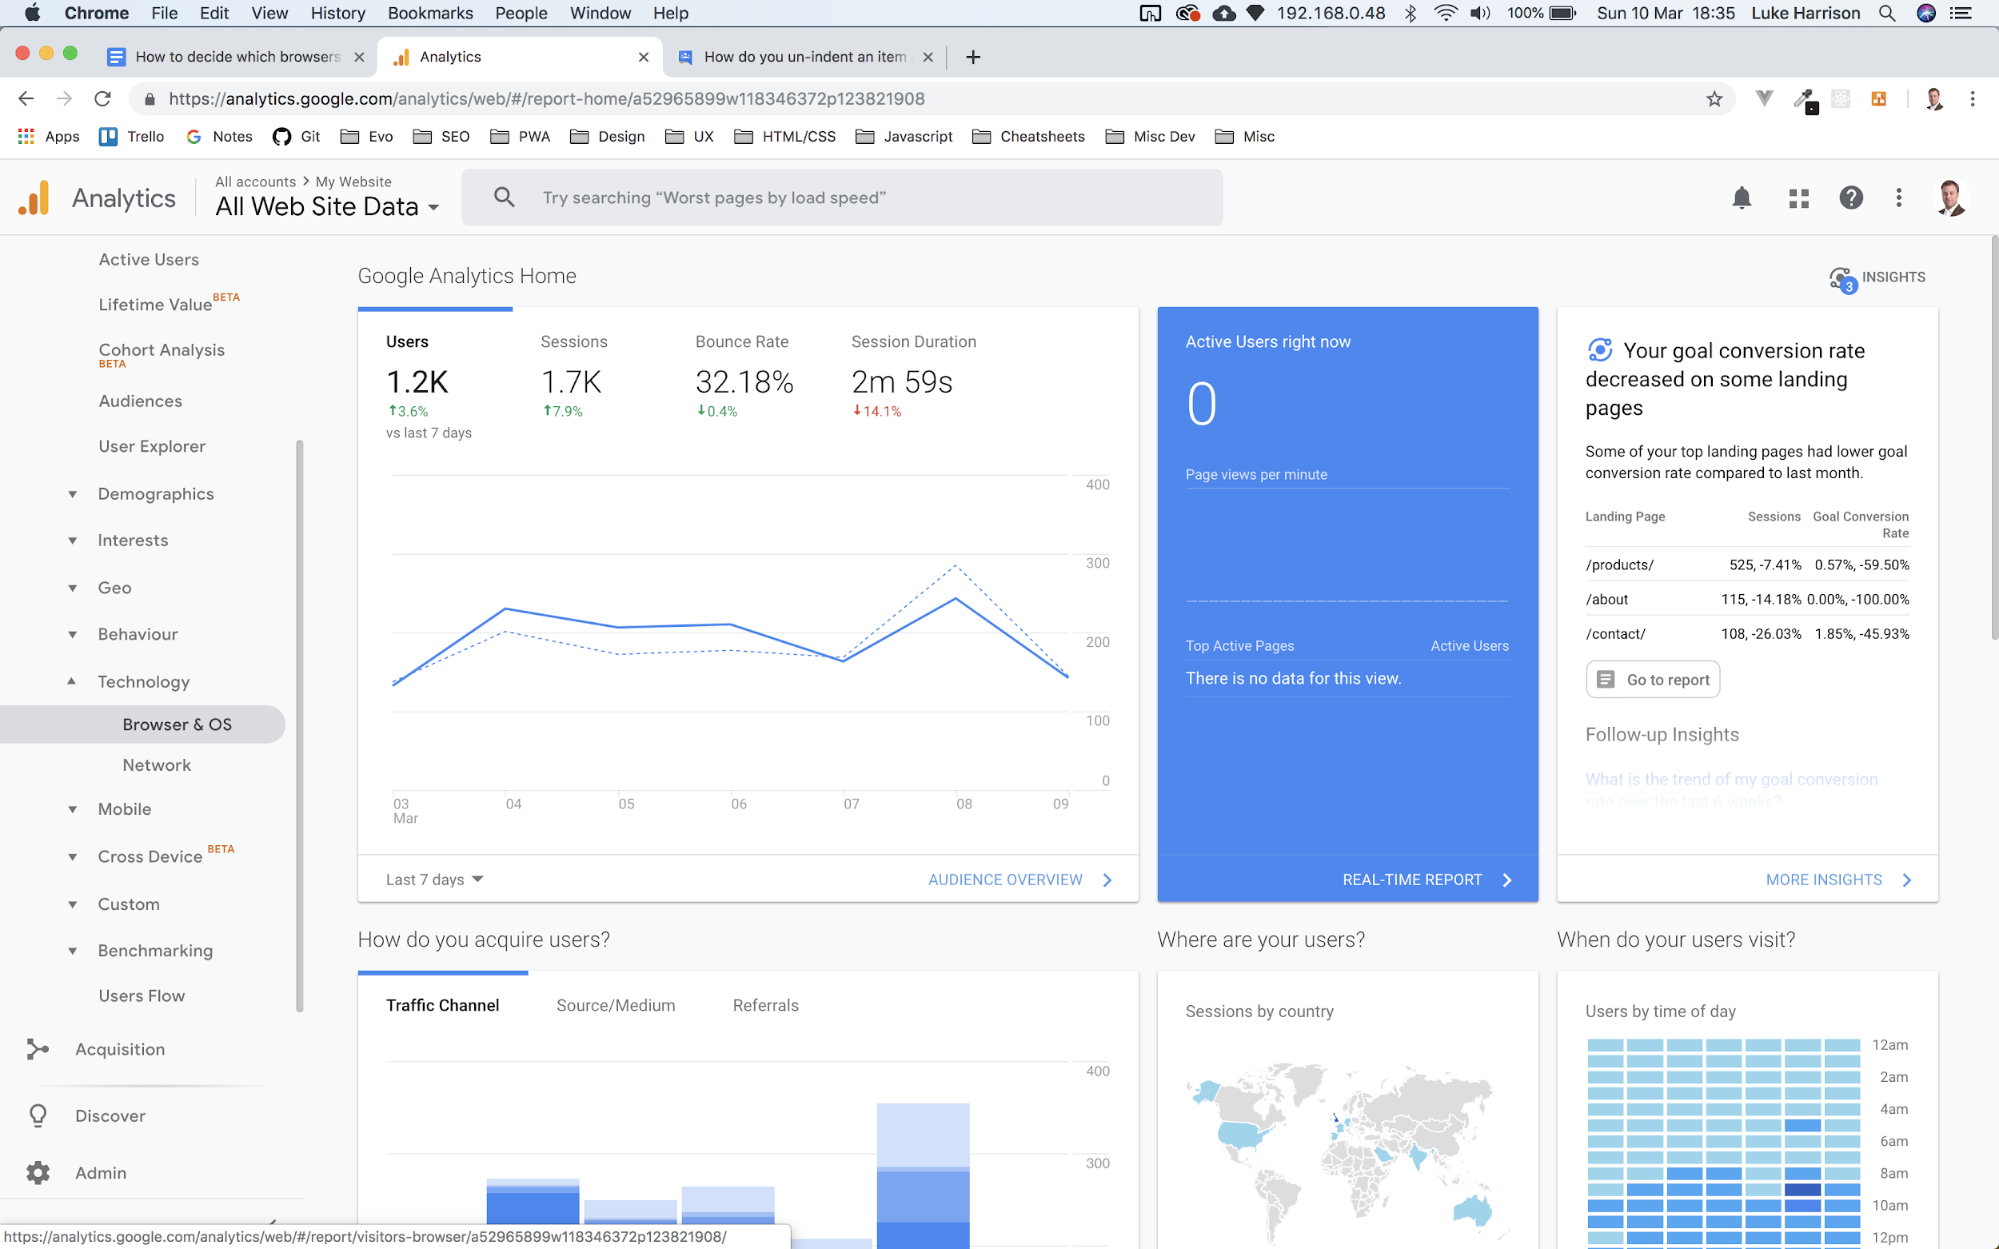
Task: Open the Bookmarks menu
Action: click(430, 13)
